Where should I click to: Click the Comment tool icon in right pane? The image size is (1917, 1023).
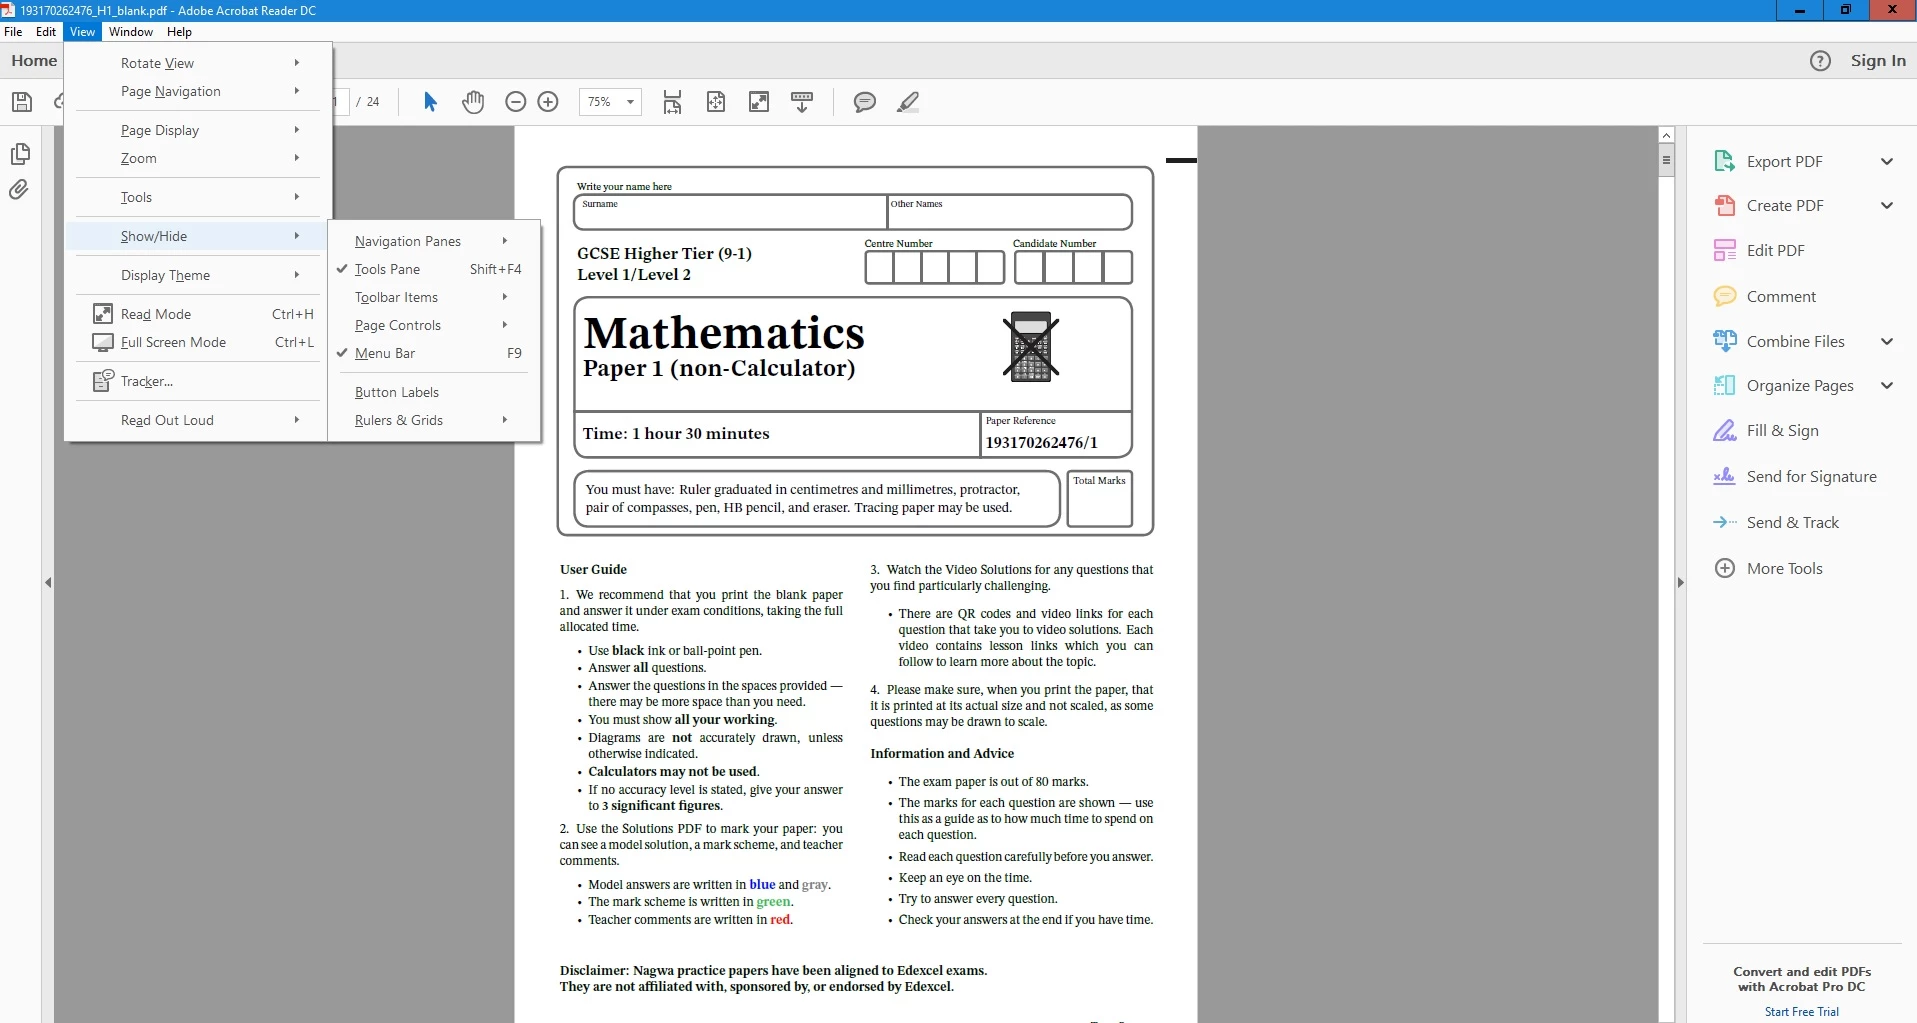pyautogui.click(x=1725, y=296)
